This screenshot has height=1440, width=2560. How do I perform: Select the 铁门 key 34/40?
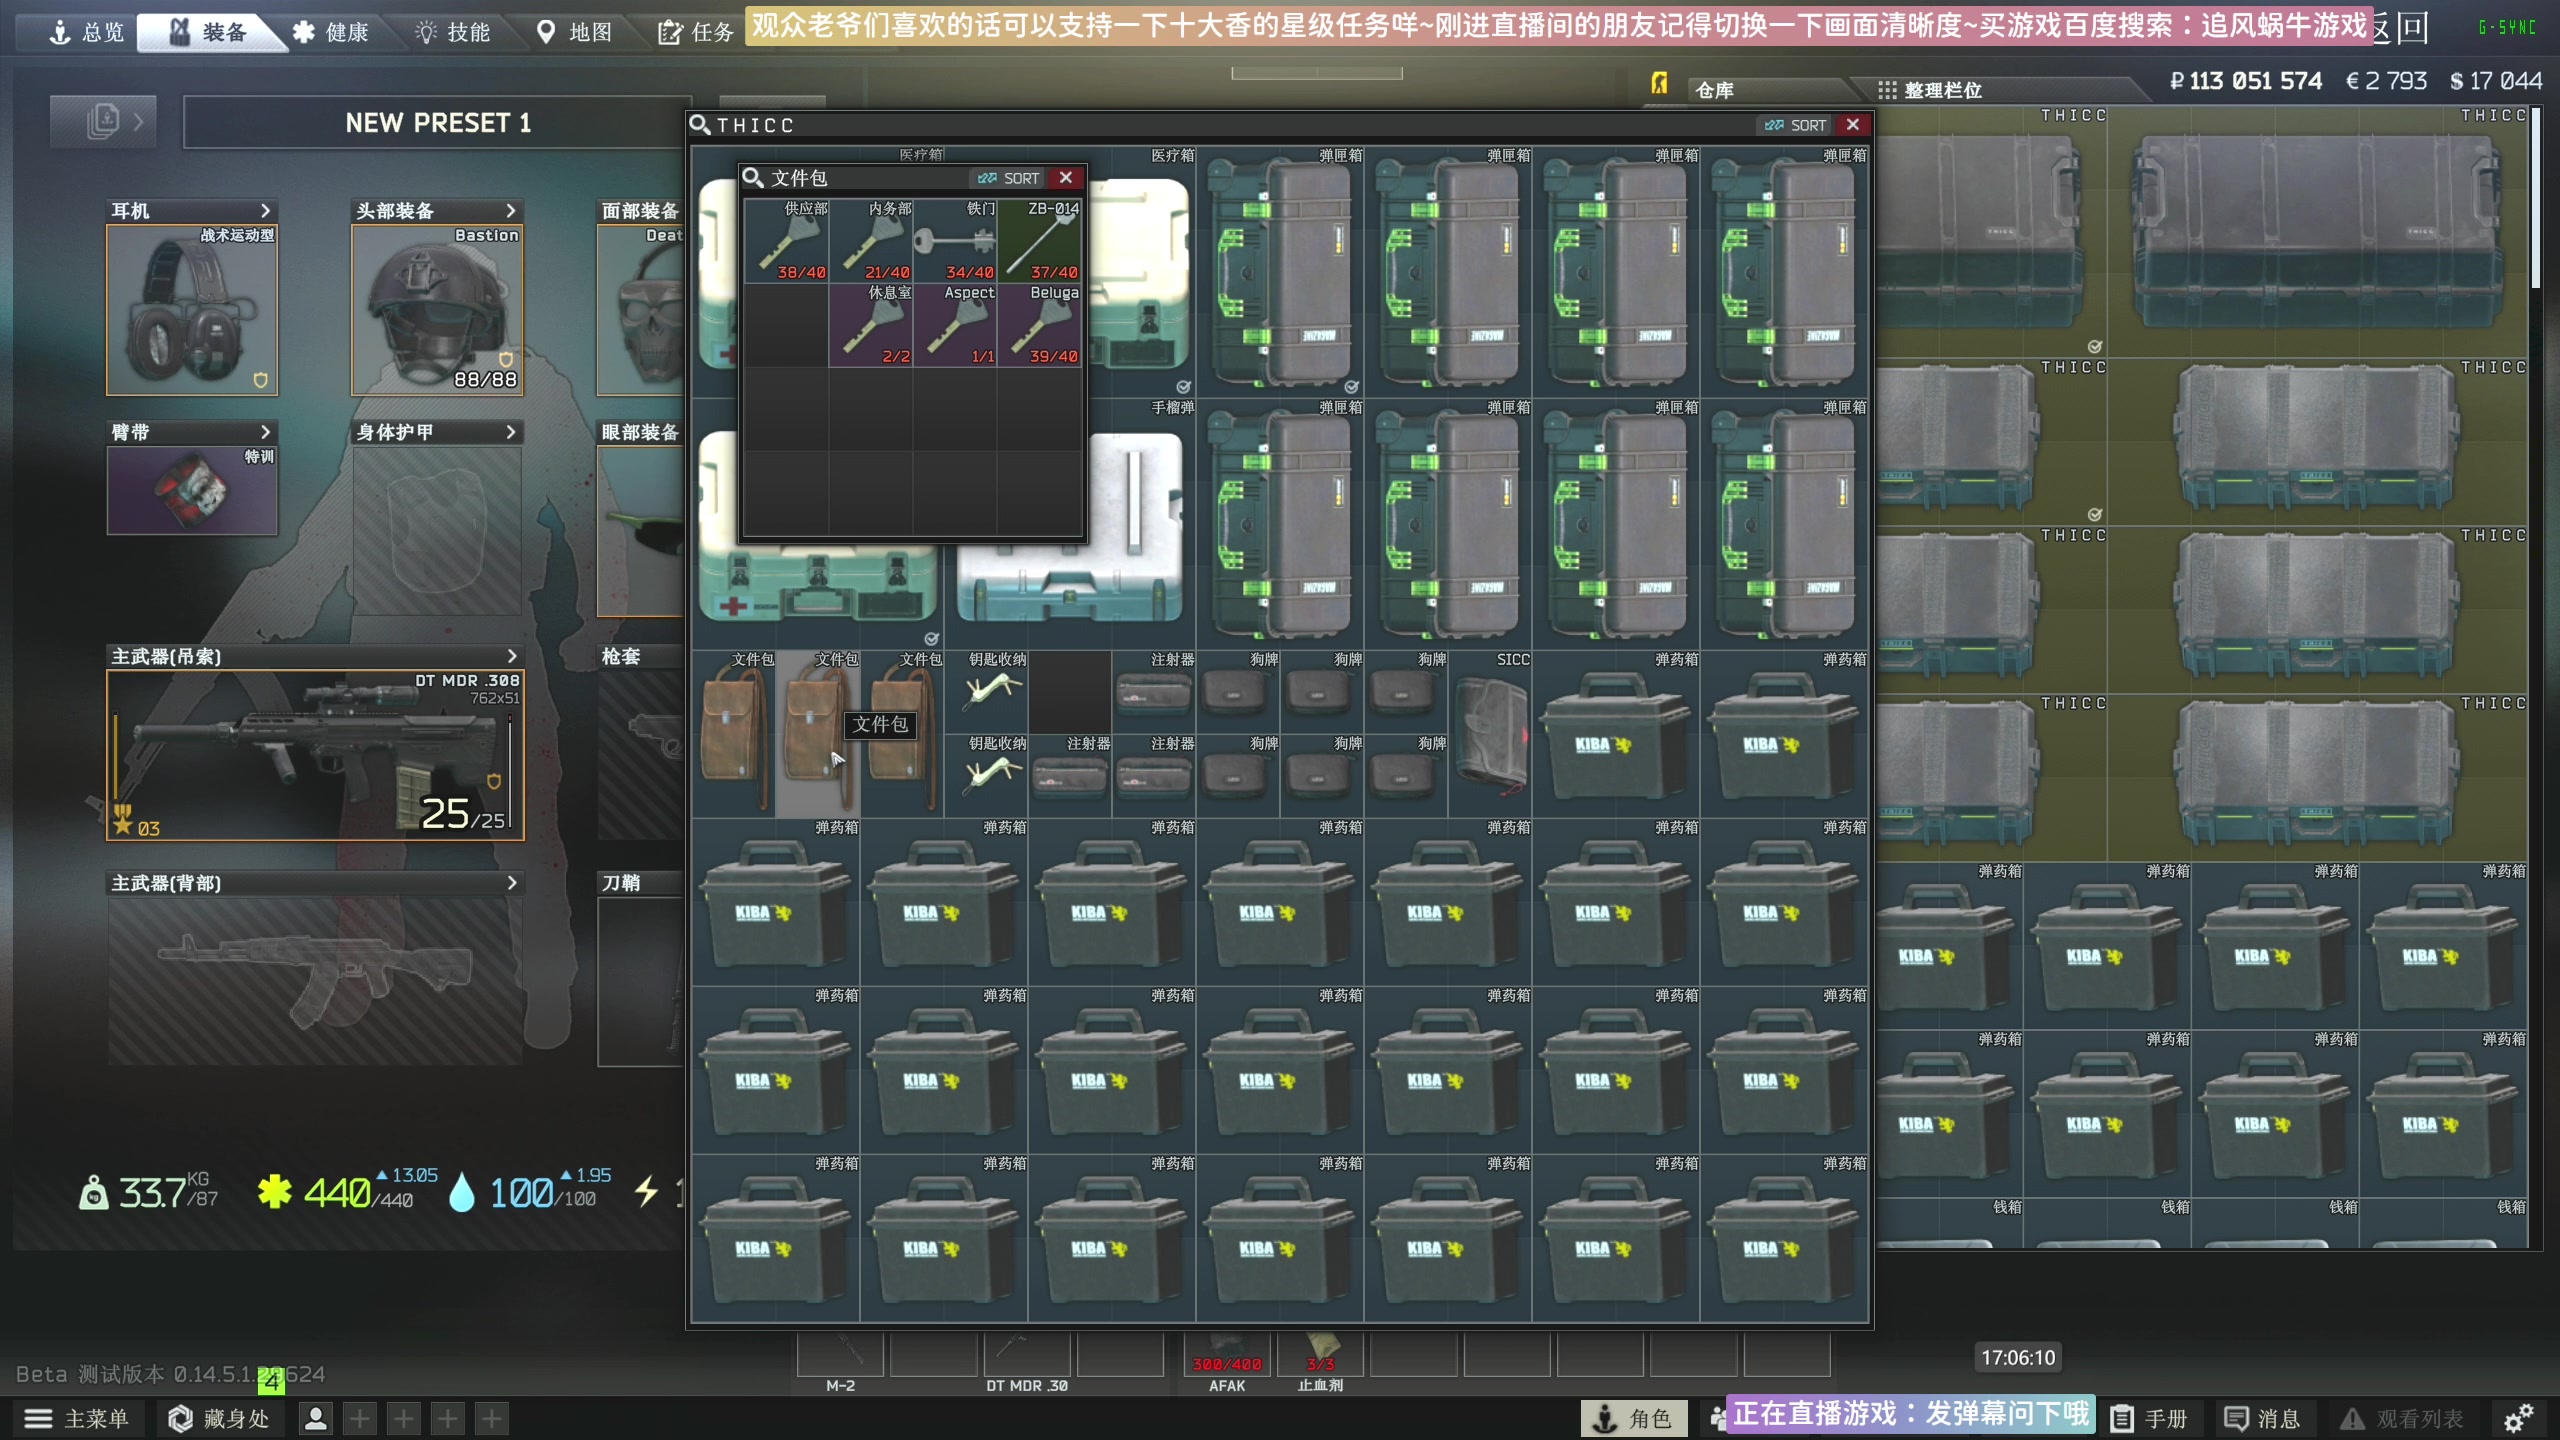pyautogui.click(x=955, y=240)
